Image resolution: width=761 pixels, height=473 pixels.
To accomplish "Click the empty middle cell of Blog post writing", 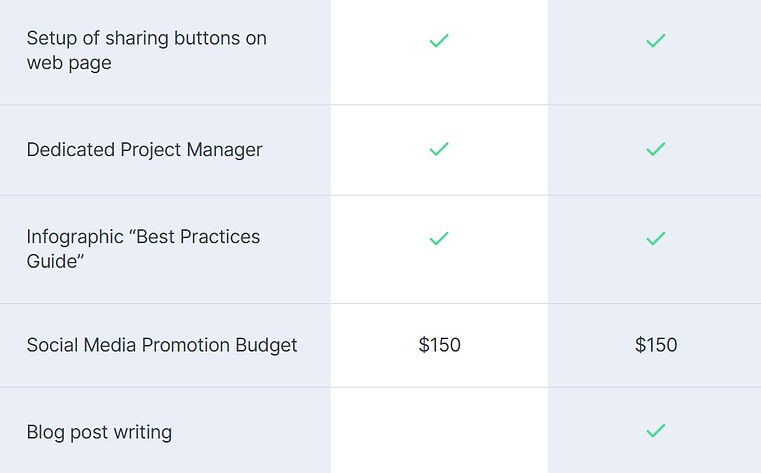I will click(x=439, y=431).
